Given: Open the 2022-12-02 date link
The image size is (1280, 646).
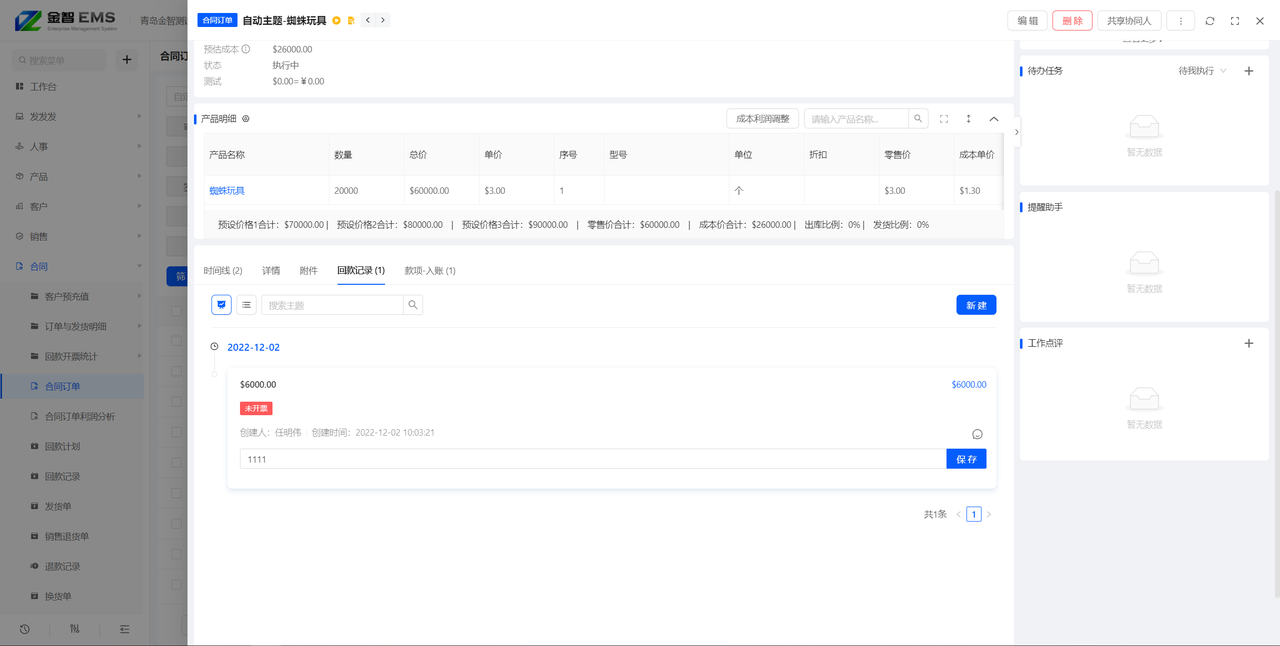Looking at the screenshot, I should click(x=254, y=348).
